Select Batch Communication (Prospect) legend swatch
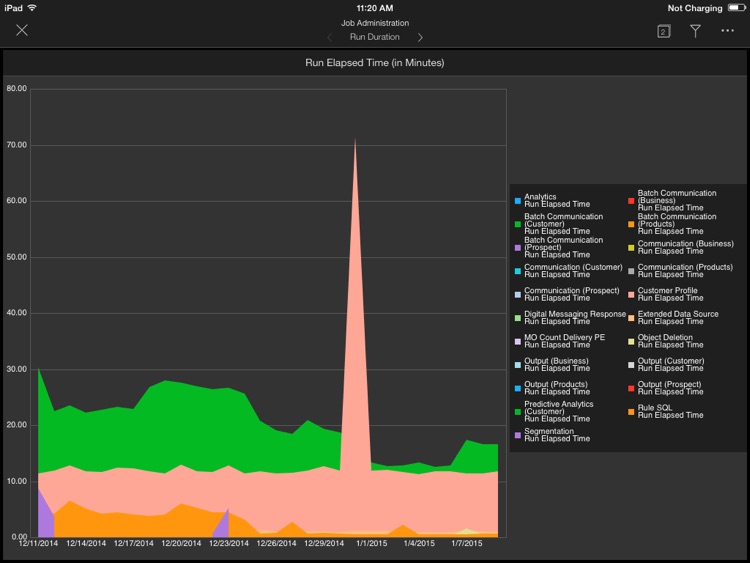This screenshot has height=563, width=750. pyautogui.click(x=518, y=248)
